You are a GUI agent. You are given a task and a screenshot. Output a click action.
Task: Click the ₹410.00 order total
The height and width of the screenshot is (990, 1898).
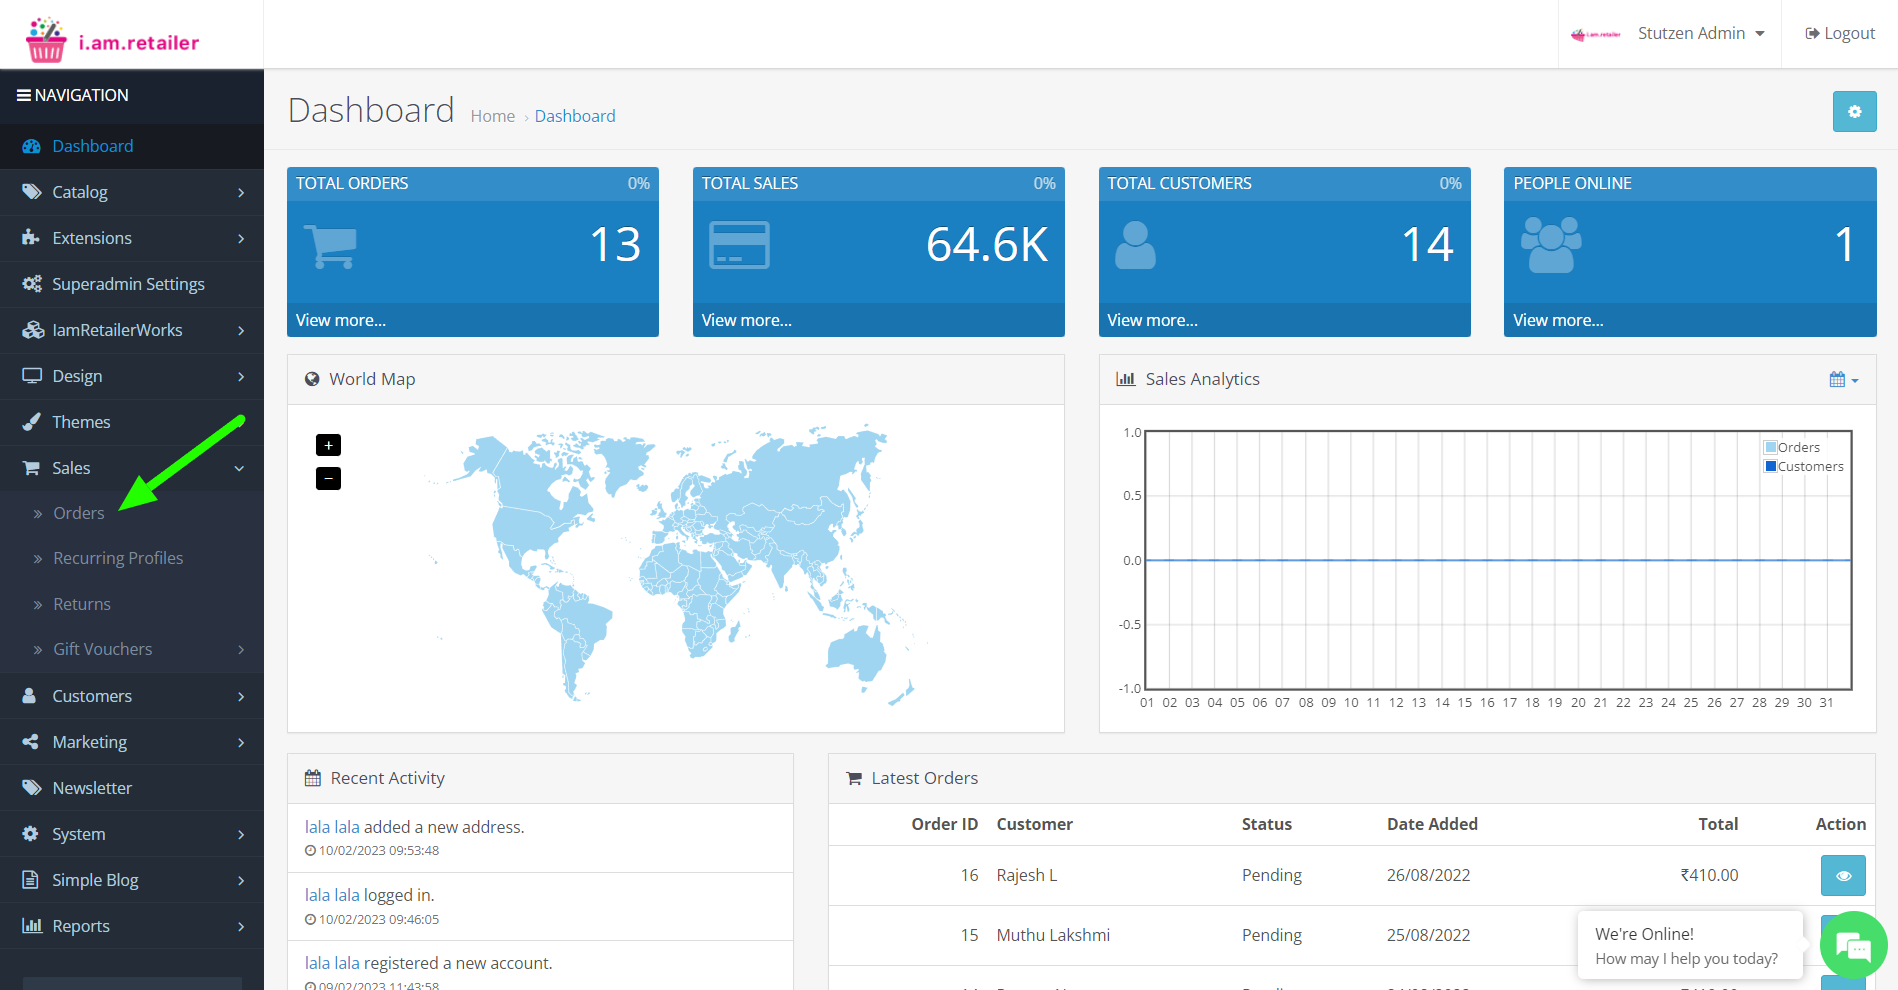pyautogui.click(x=1709, y=875)
